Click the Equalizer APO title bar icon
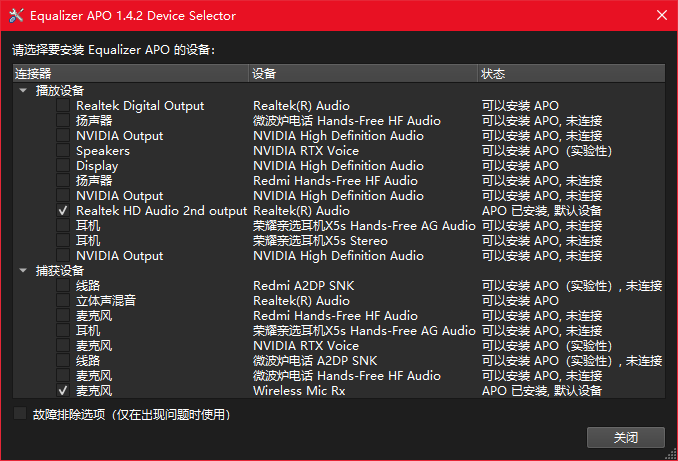Image resolution: width=678 pixels, height=461 pixels. coord(16,16)
